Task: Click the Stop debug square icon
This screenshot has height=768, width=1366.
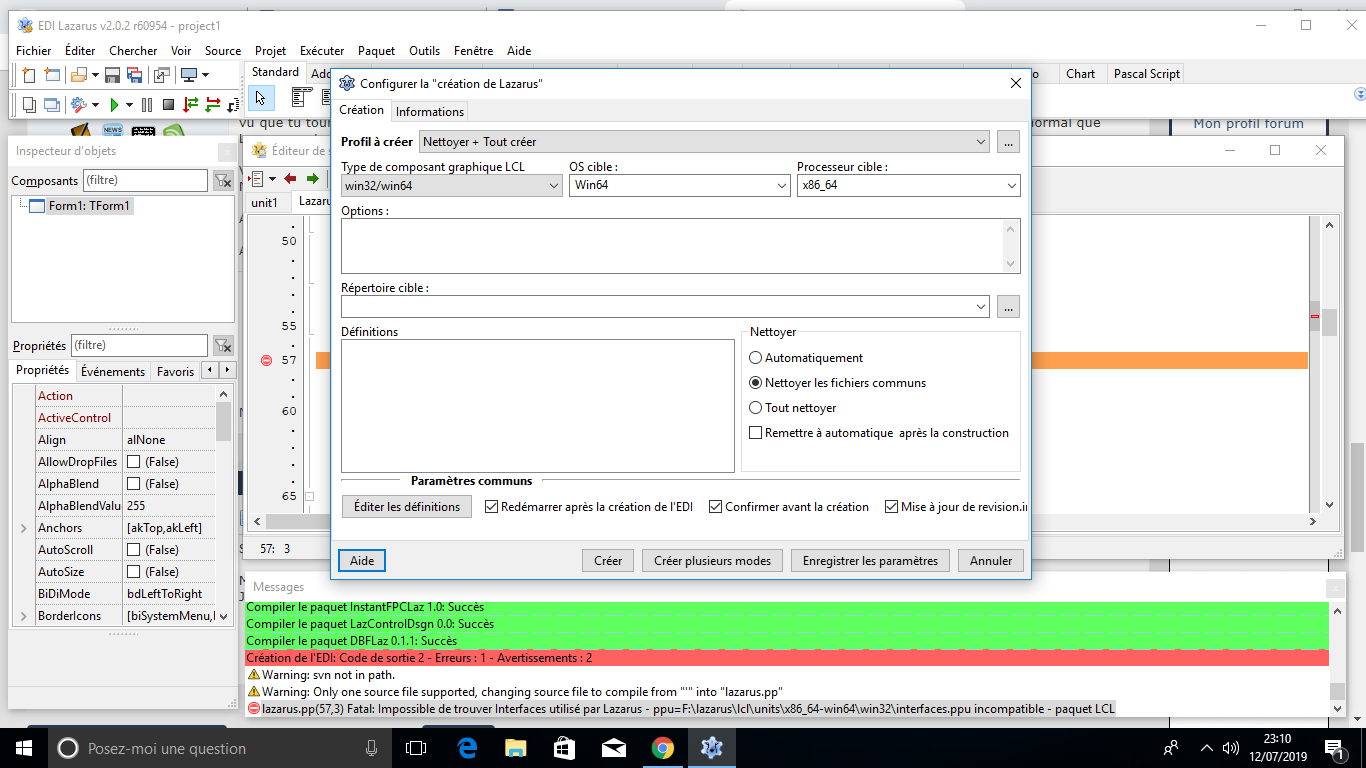Action: [168, 104]
